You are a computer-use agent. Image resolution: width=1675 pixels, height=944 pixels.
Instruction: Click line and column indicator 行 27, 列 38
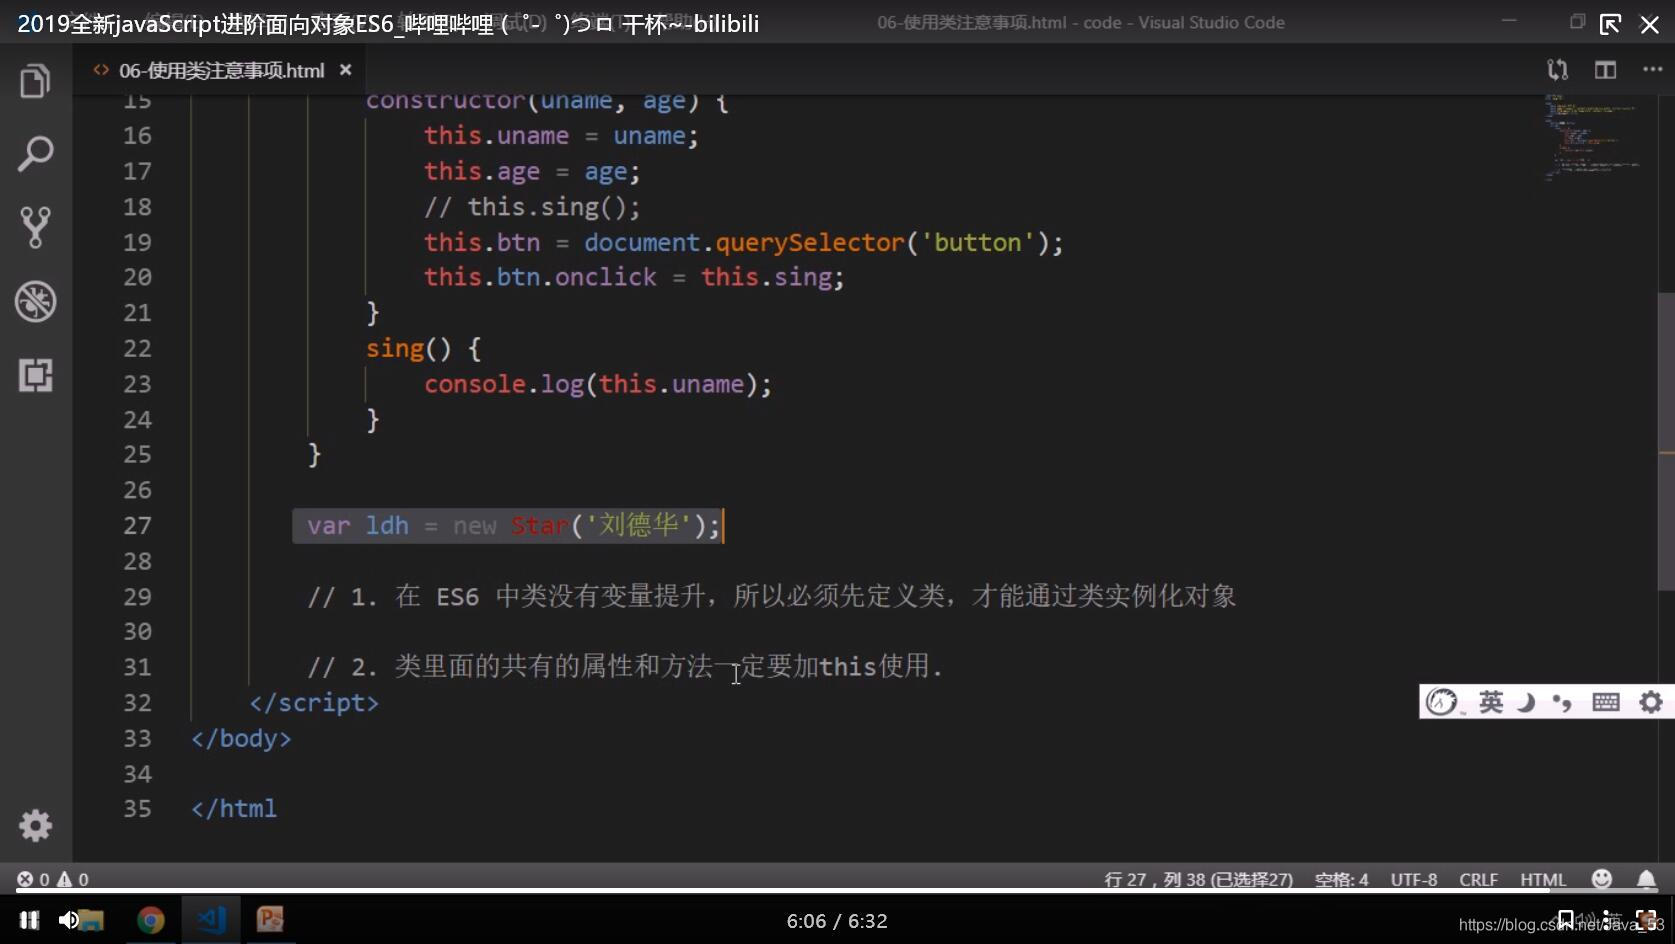(x=1198, y=879)
